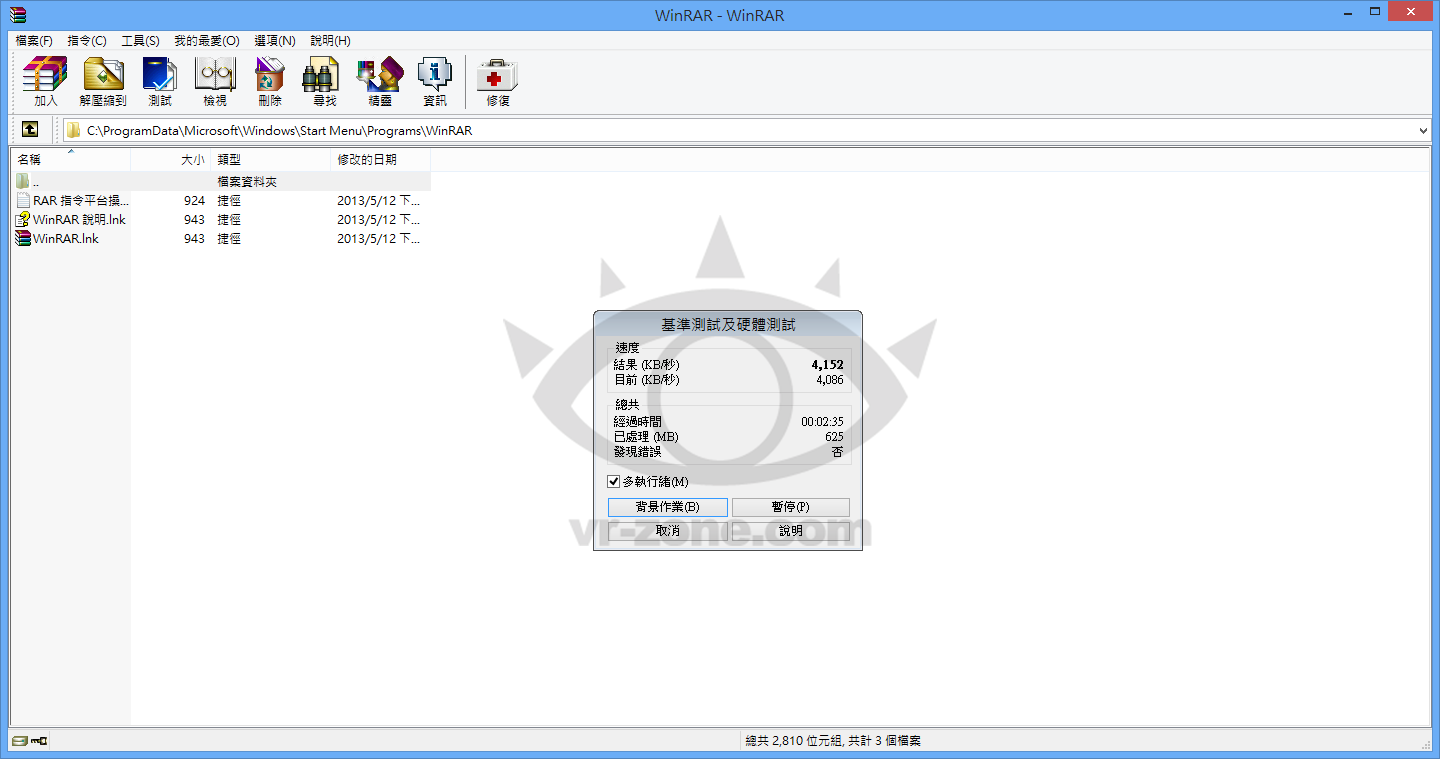
Task: Toggle the 多執行緒(M) multithreading checkbox
Action: pyautogui.click(x=614, y=481)
